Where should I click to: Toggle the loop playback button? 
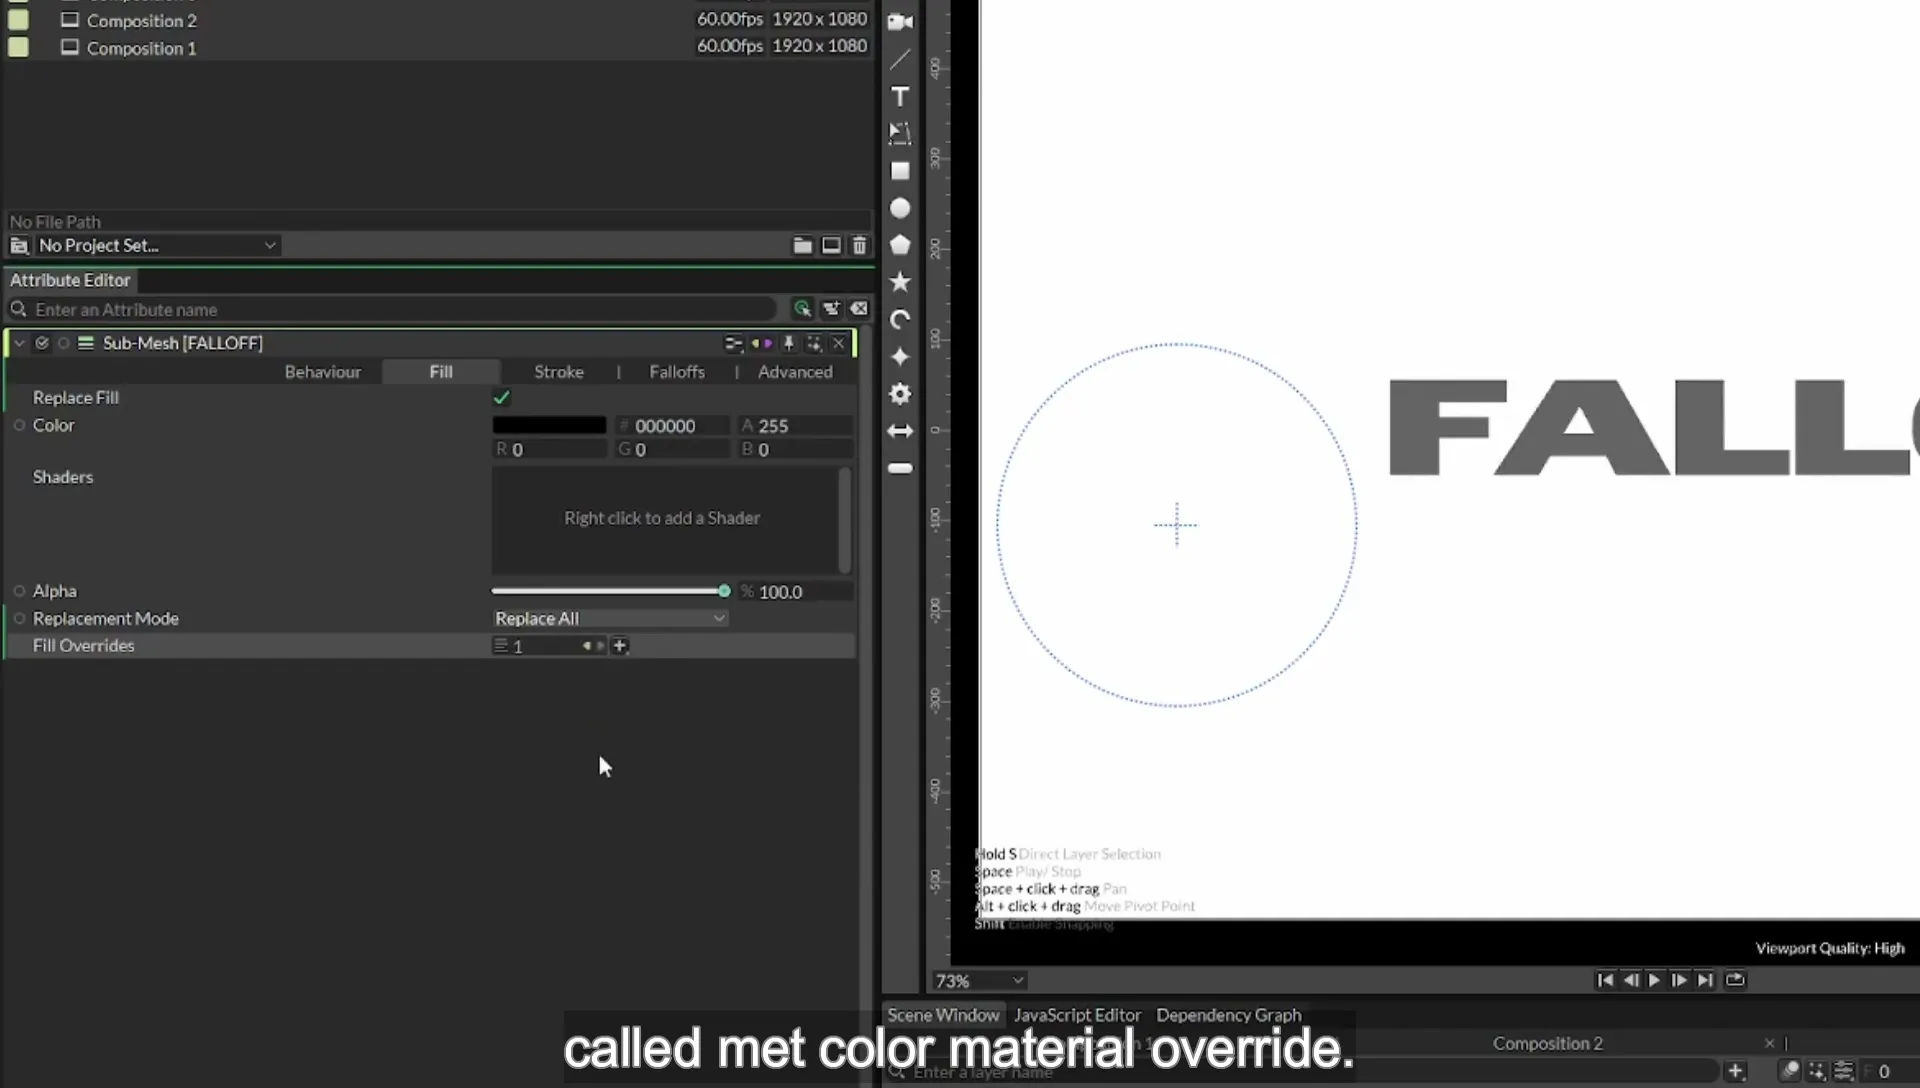click(1735, 980)
